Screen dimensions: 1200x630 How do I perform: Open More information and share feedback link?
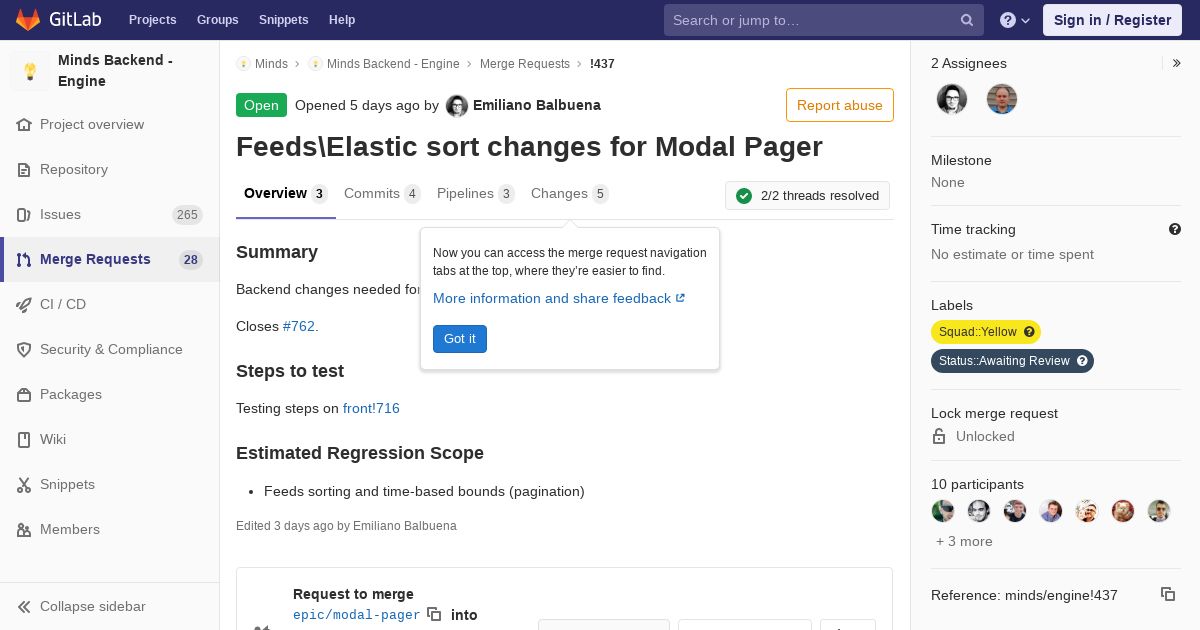(x=559, y=298)
